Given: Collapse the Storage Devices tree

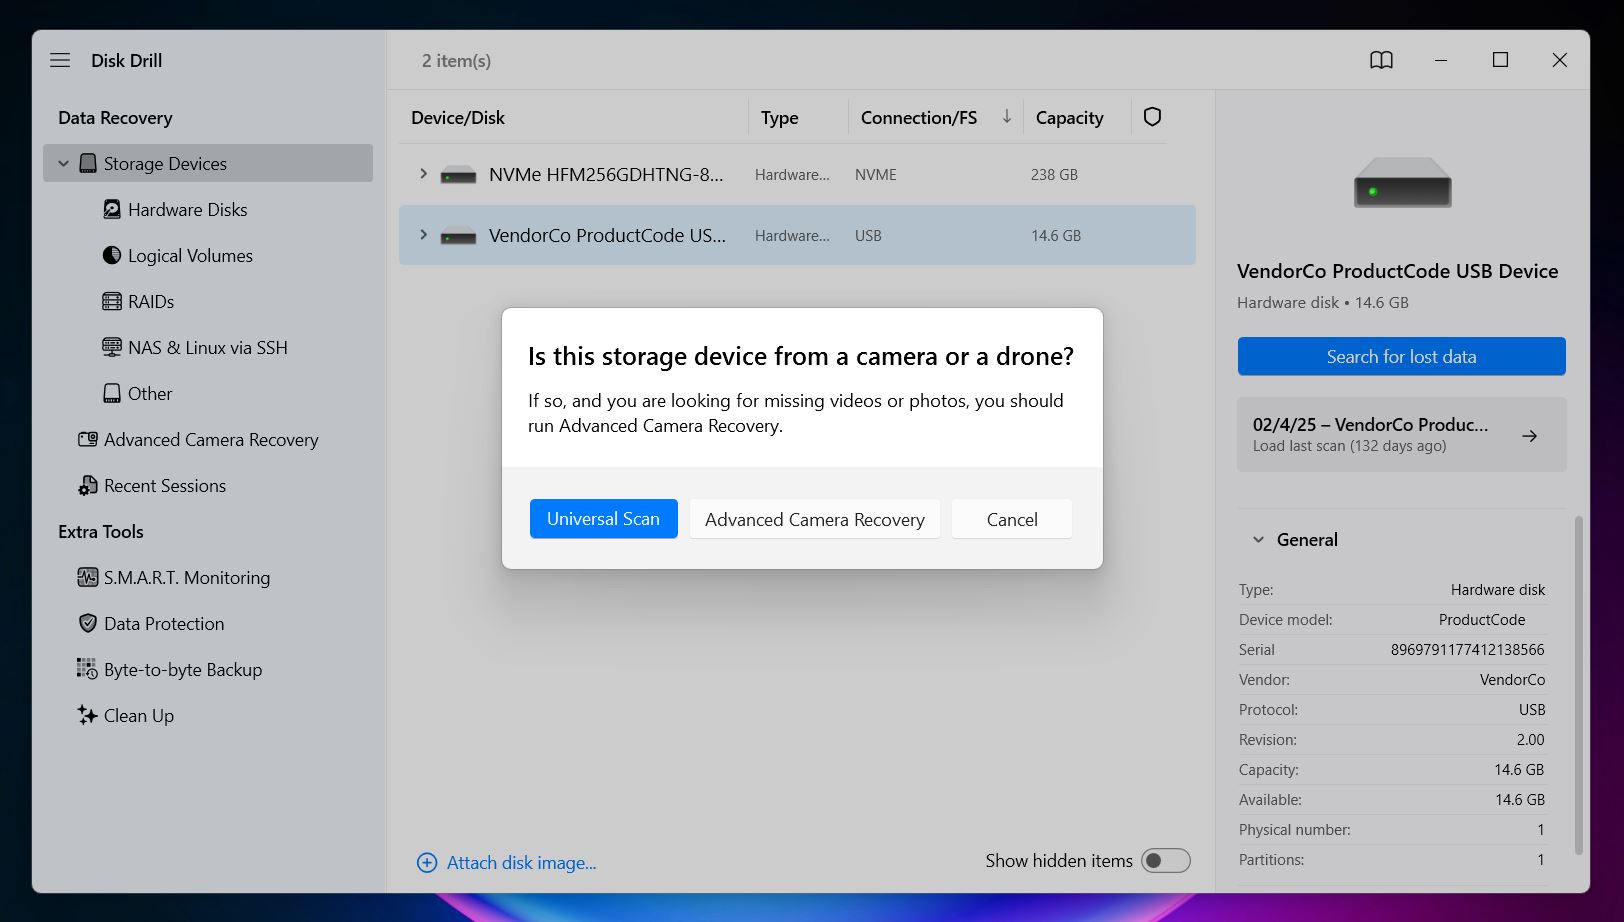Looking at the screenshot, I should [x=63, y=164].
